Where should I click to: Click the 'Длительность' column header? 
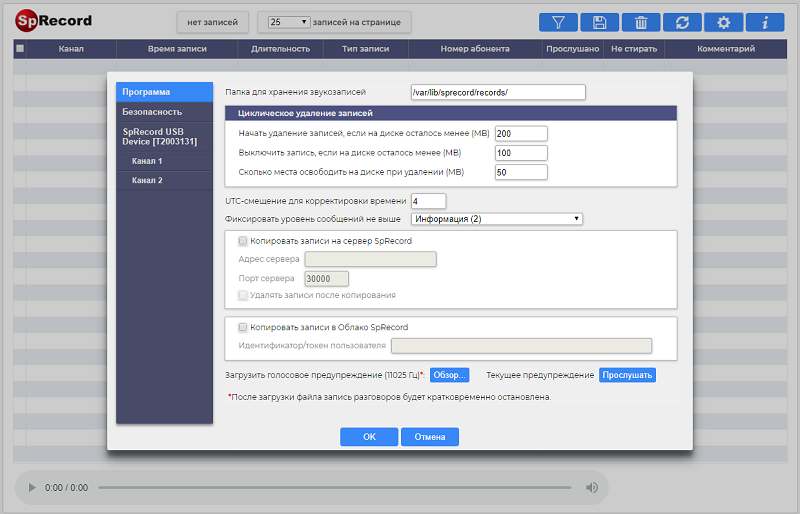click(x=281, y=49)
